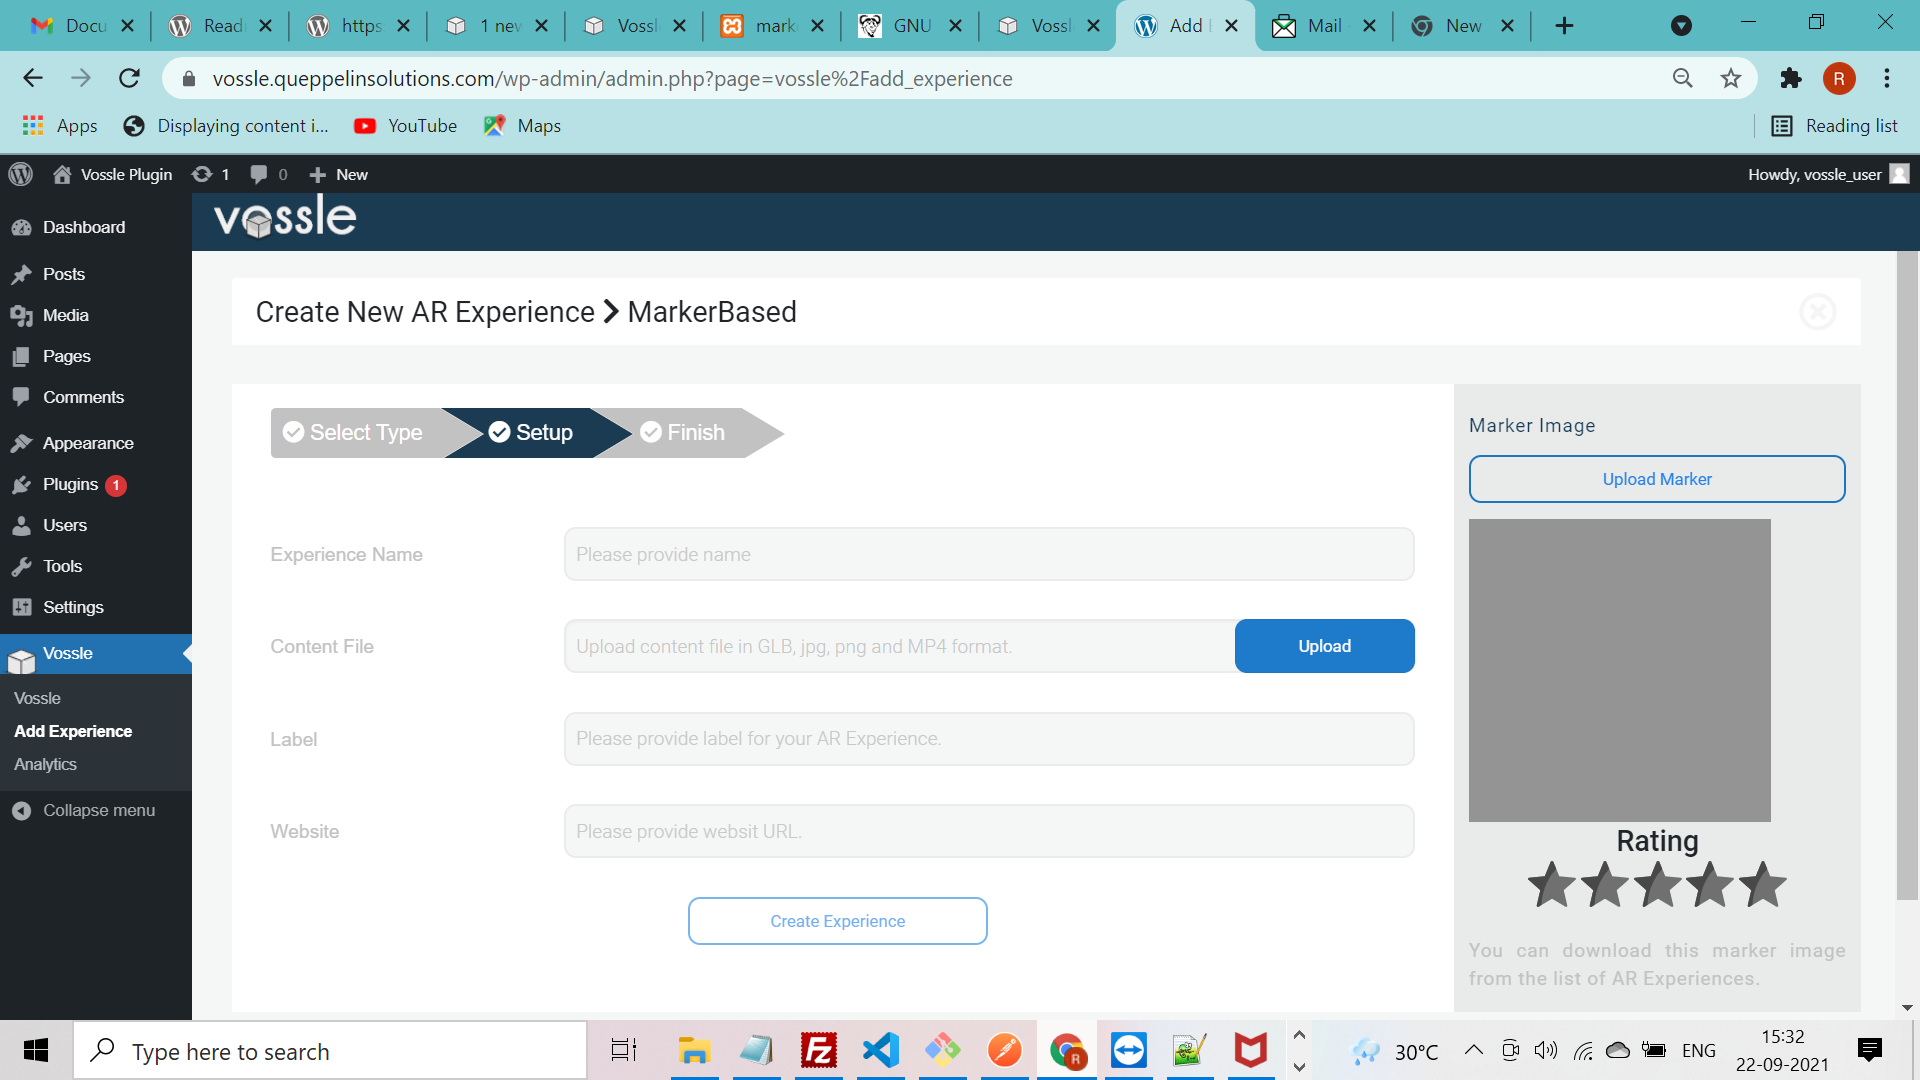The width and height of the screenshot is (1920, 1080).
Task: Focus the Experience Name field
Action: (x=989, y=554)
